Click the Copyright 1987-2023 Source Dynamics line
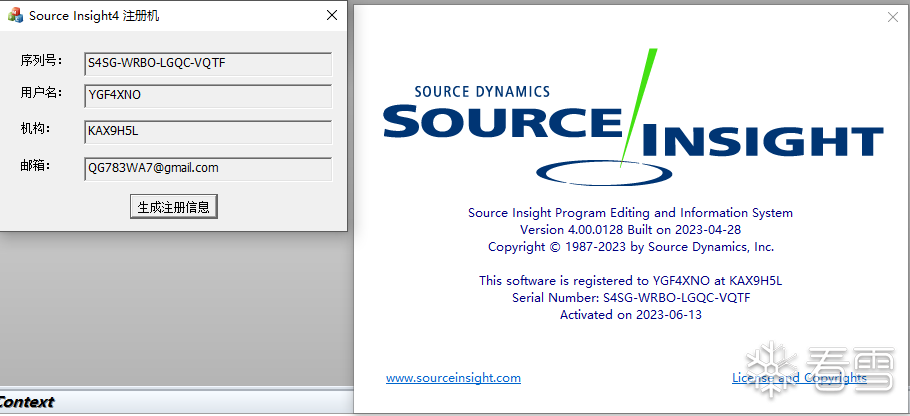The image size is (910, 416). tap(631, 247)
